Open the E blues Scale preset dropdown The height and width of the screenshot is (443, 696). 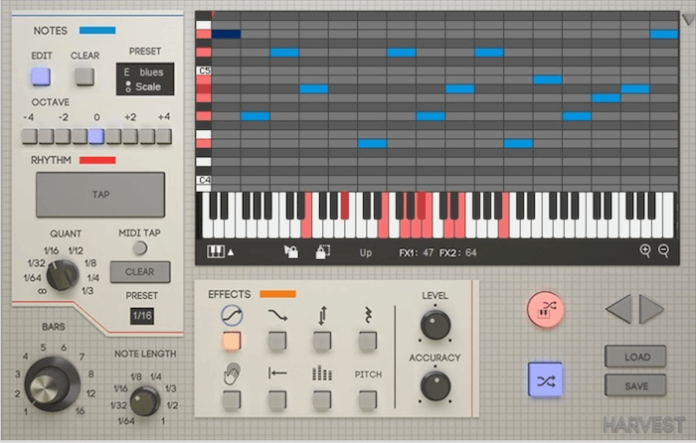[145, 79]
